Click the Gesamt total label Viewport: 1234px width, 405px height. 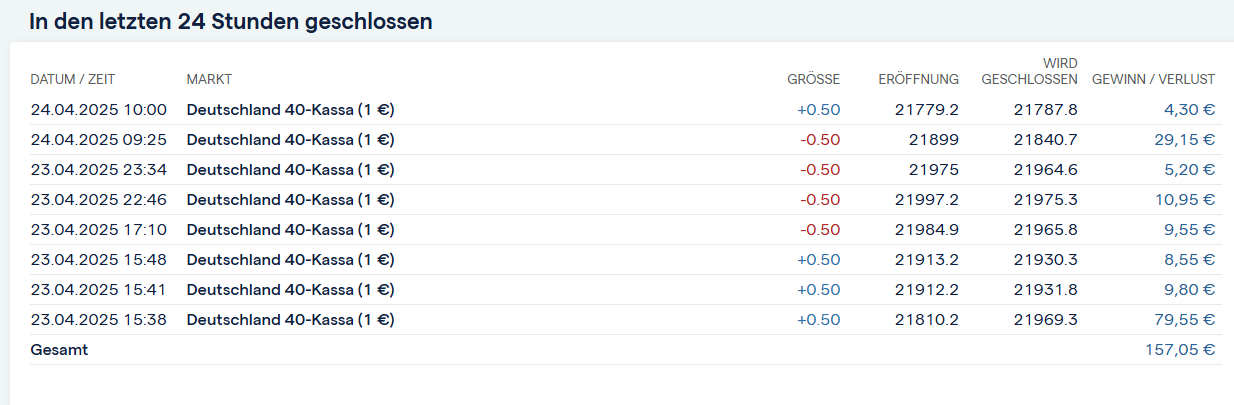coord(59,350)
